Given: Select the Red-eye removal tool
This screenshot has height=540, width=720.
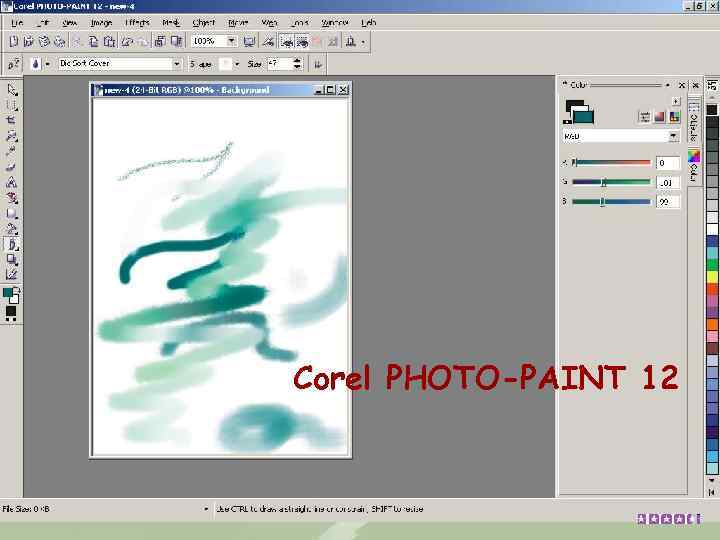Looking at the screenshot, I should pyautogui.click(x=12, y=198).
